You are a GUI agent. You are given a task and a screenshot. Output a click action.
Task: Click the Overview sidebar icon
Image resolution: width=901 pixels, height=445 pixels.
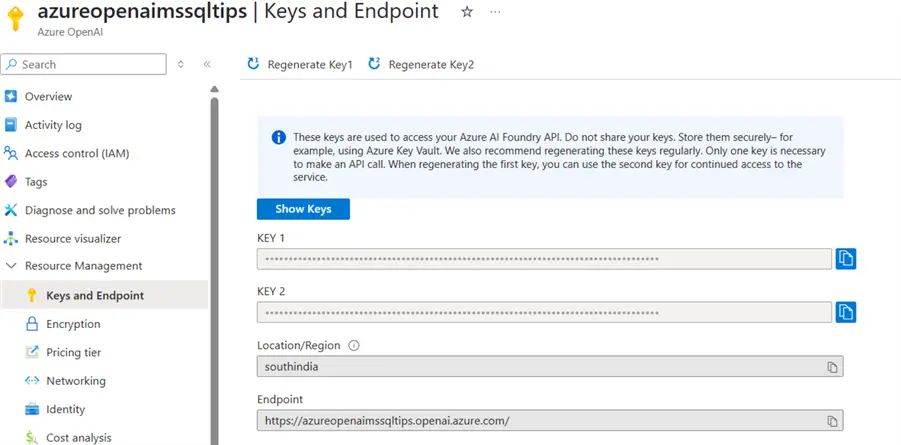point(10,97)
